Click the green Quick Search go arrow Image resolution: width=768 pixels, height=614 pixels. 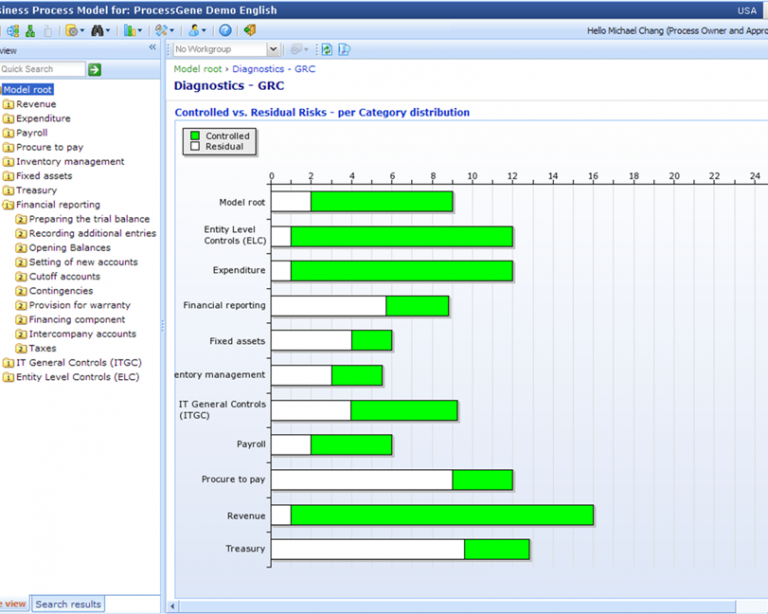(95, 69)
